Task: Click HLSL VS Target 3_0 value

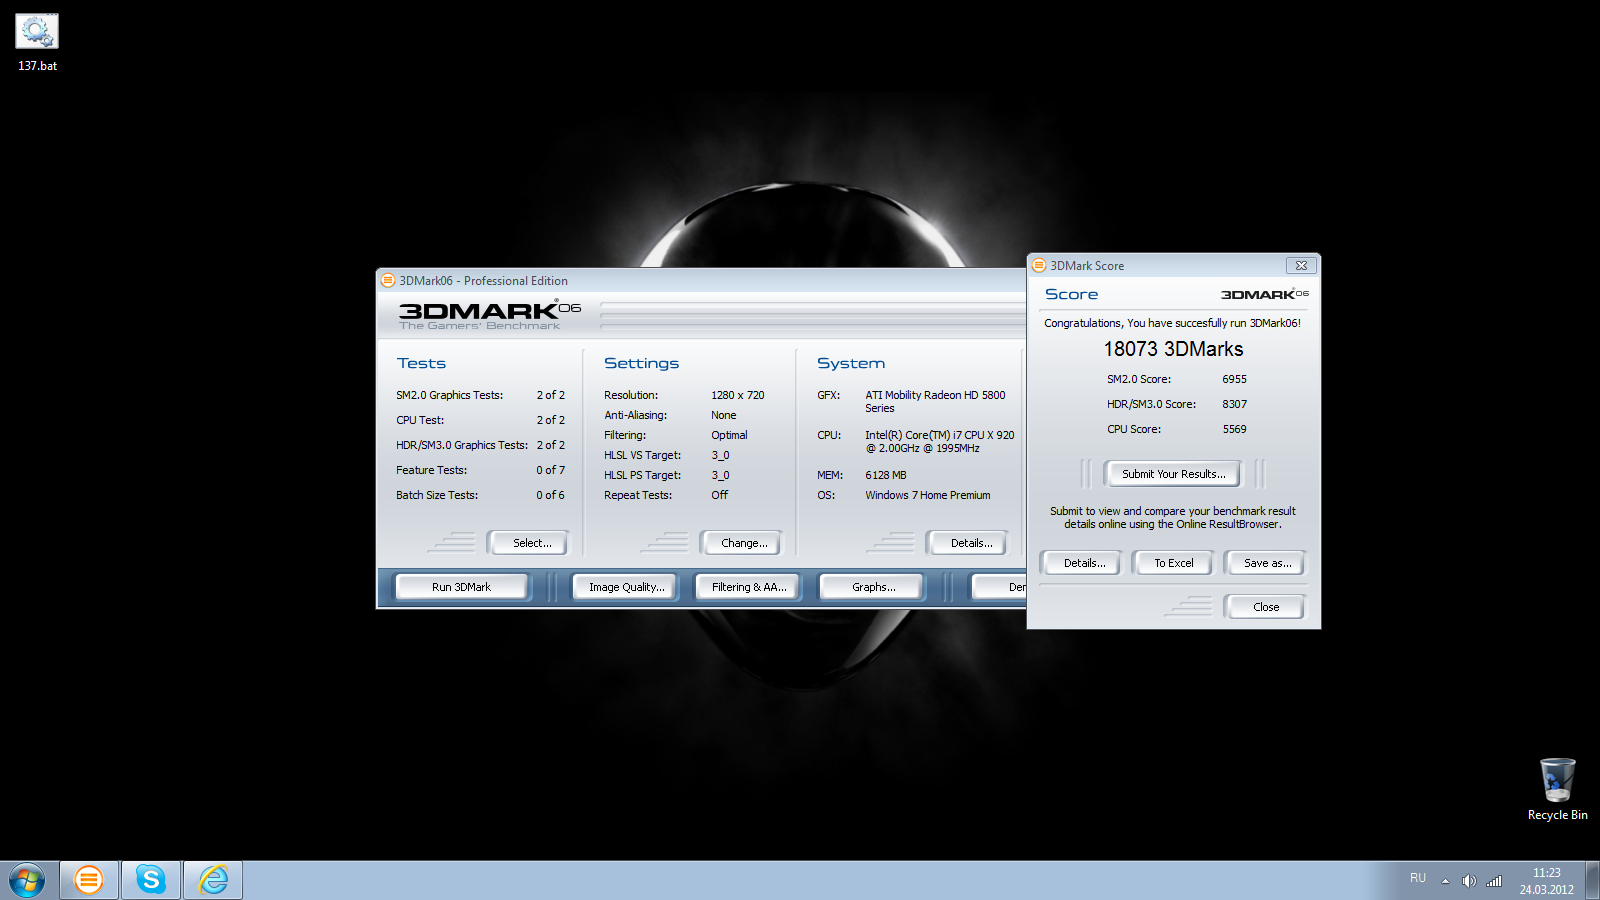Action: (x=720, y=455)
